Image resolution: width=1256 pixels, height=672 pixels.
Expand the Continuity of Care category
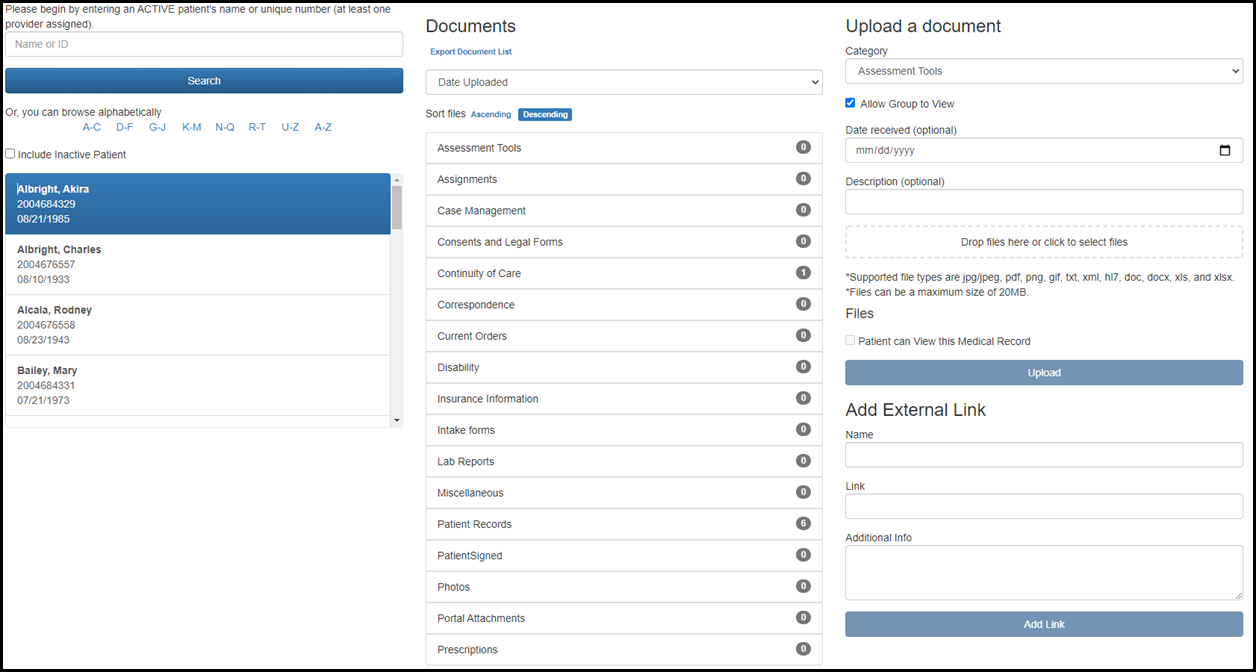[623, 273]
